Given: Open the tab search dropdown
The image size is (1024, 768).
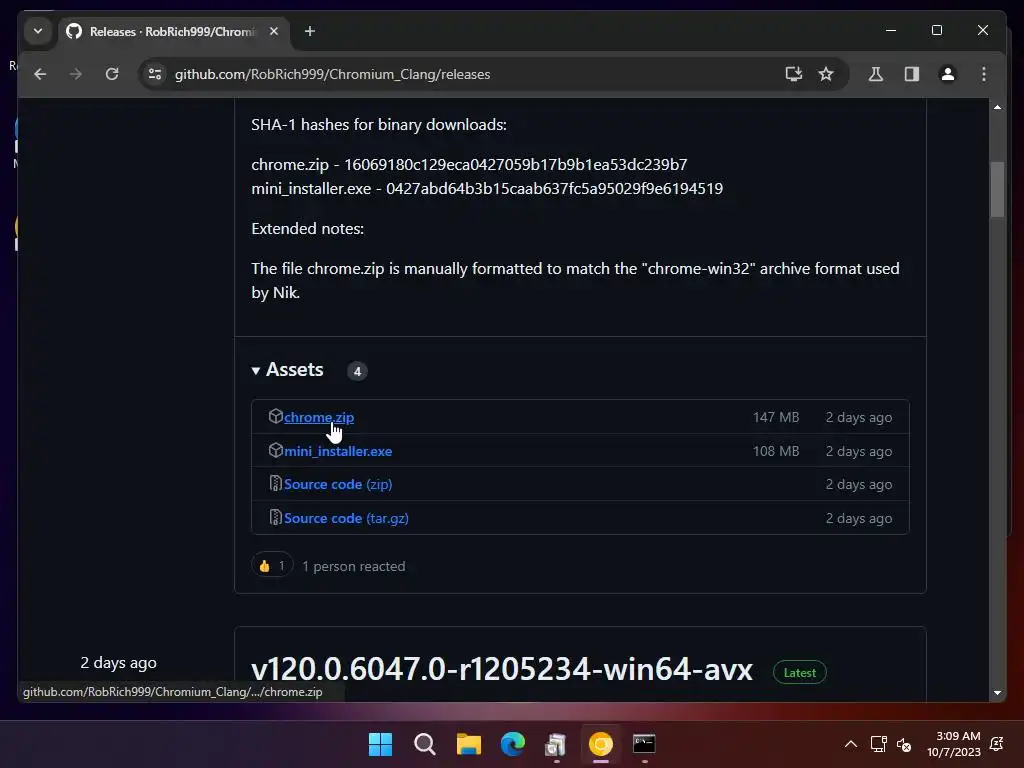Looking at the screenshot, I should pyautogui.click(x=38, y=31).
